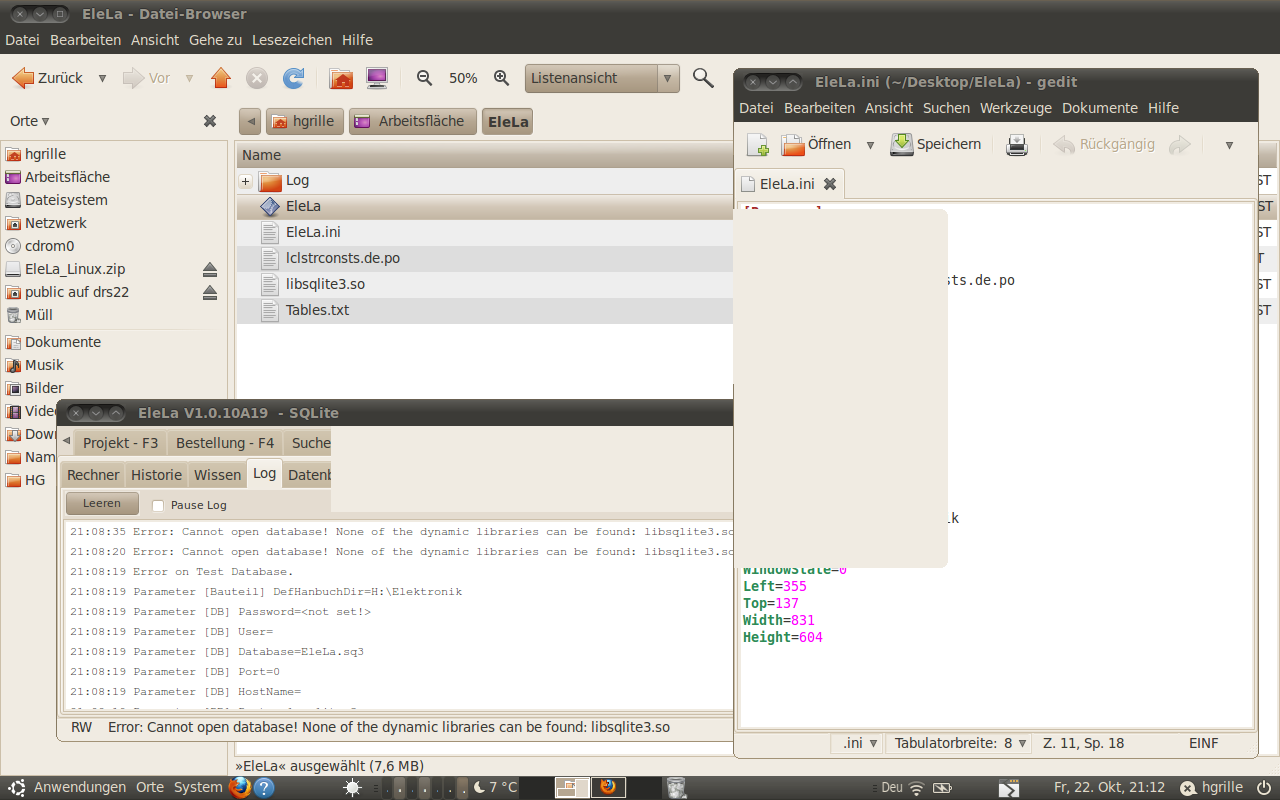Click the weather applet showing 7 °C

(493, 787)
